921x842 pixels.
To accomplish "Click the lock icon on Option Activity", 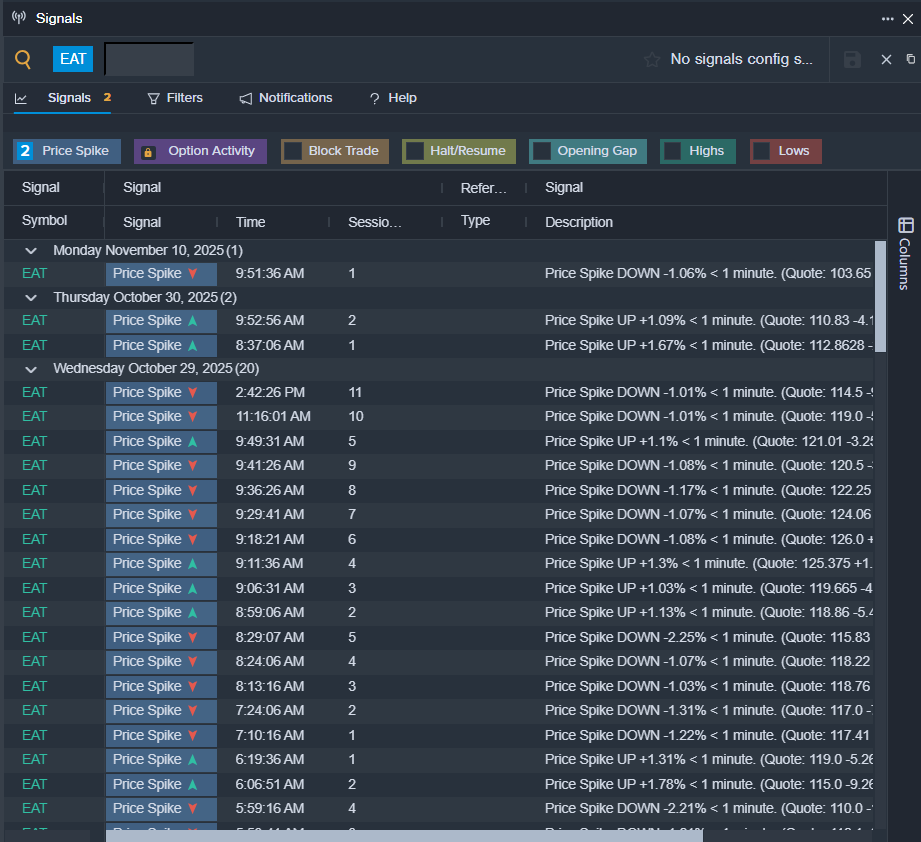I will [x=148, y=152].
